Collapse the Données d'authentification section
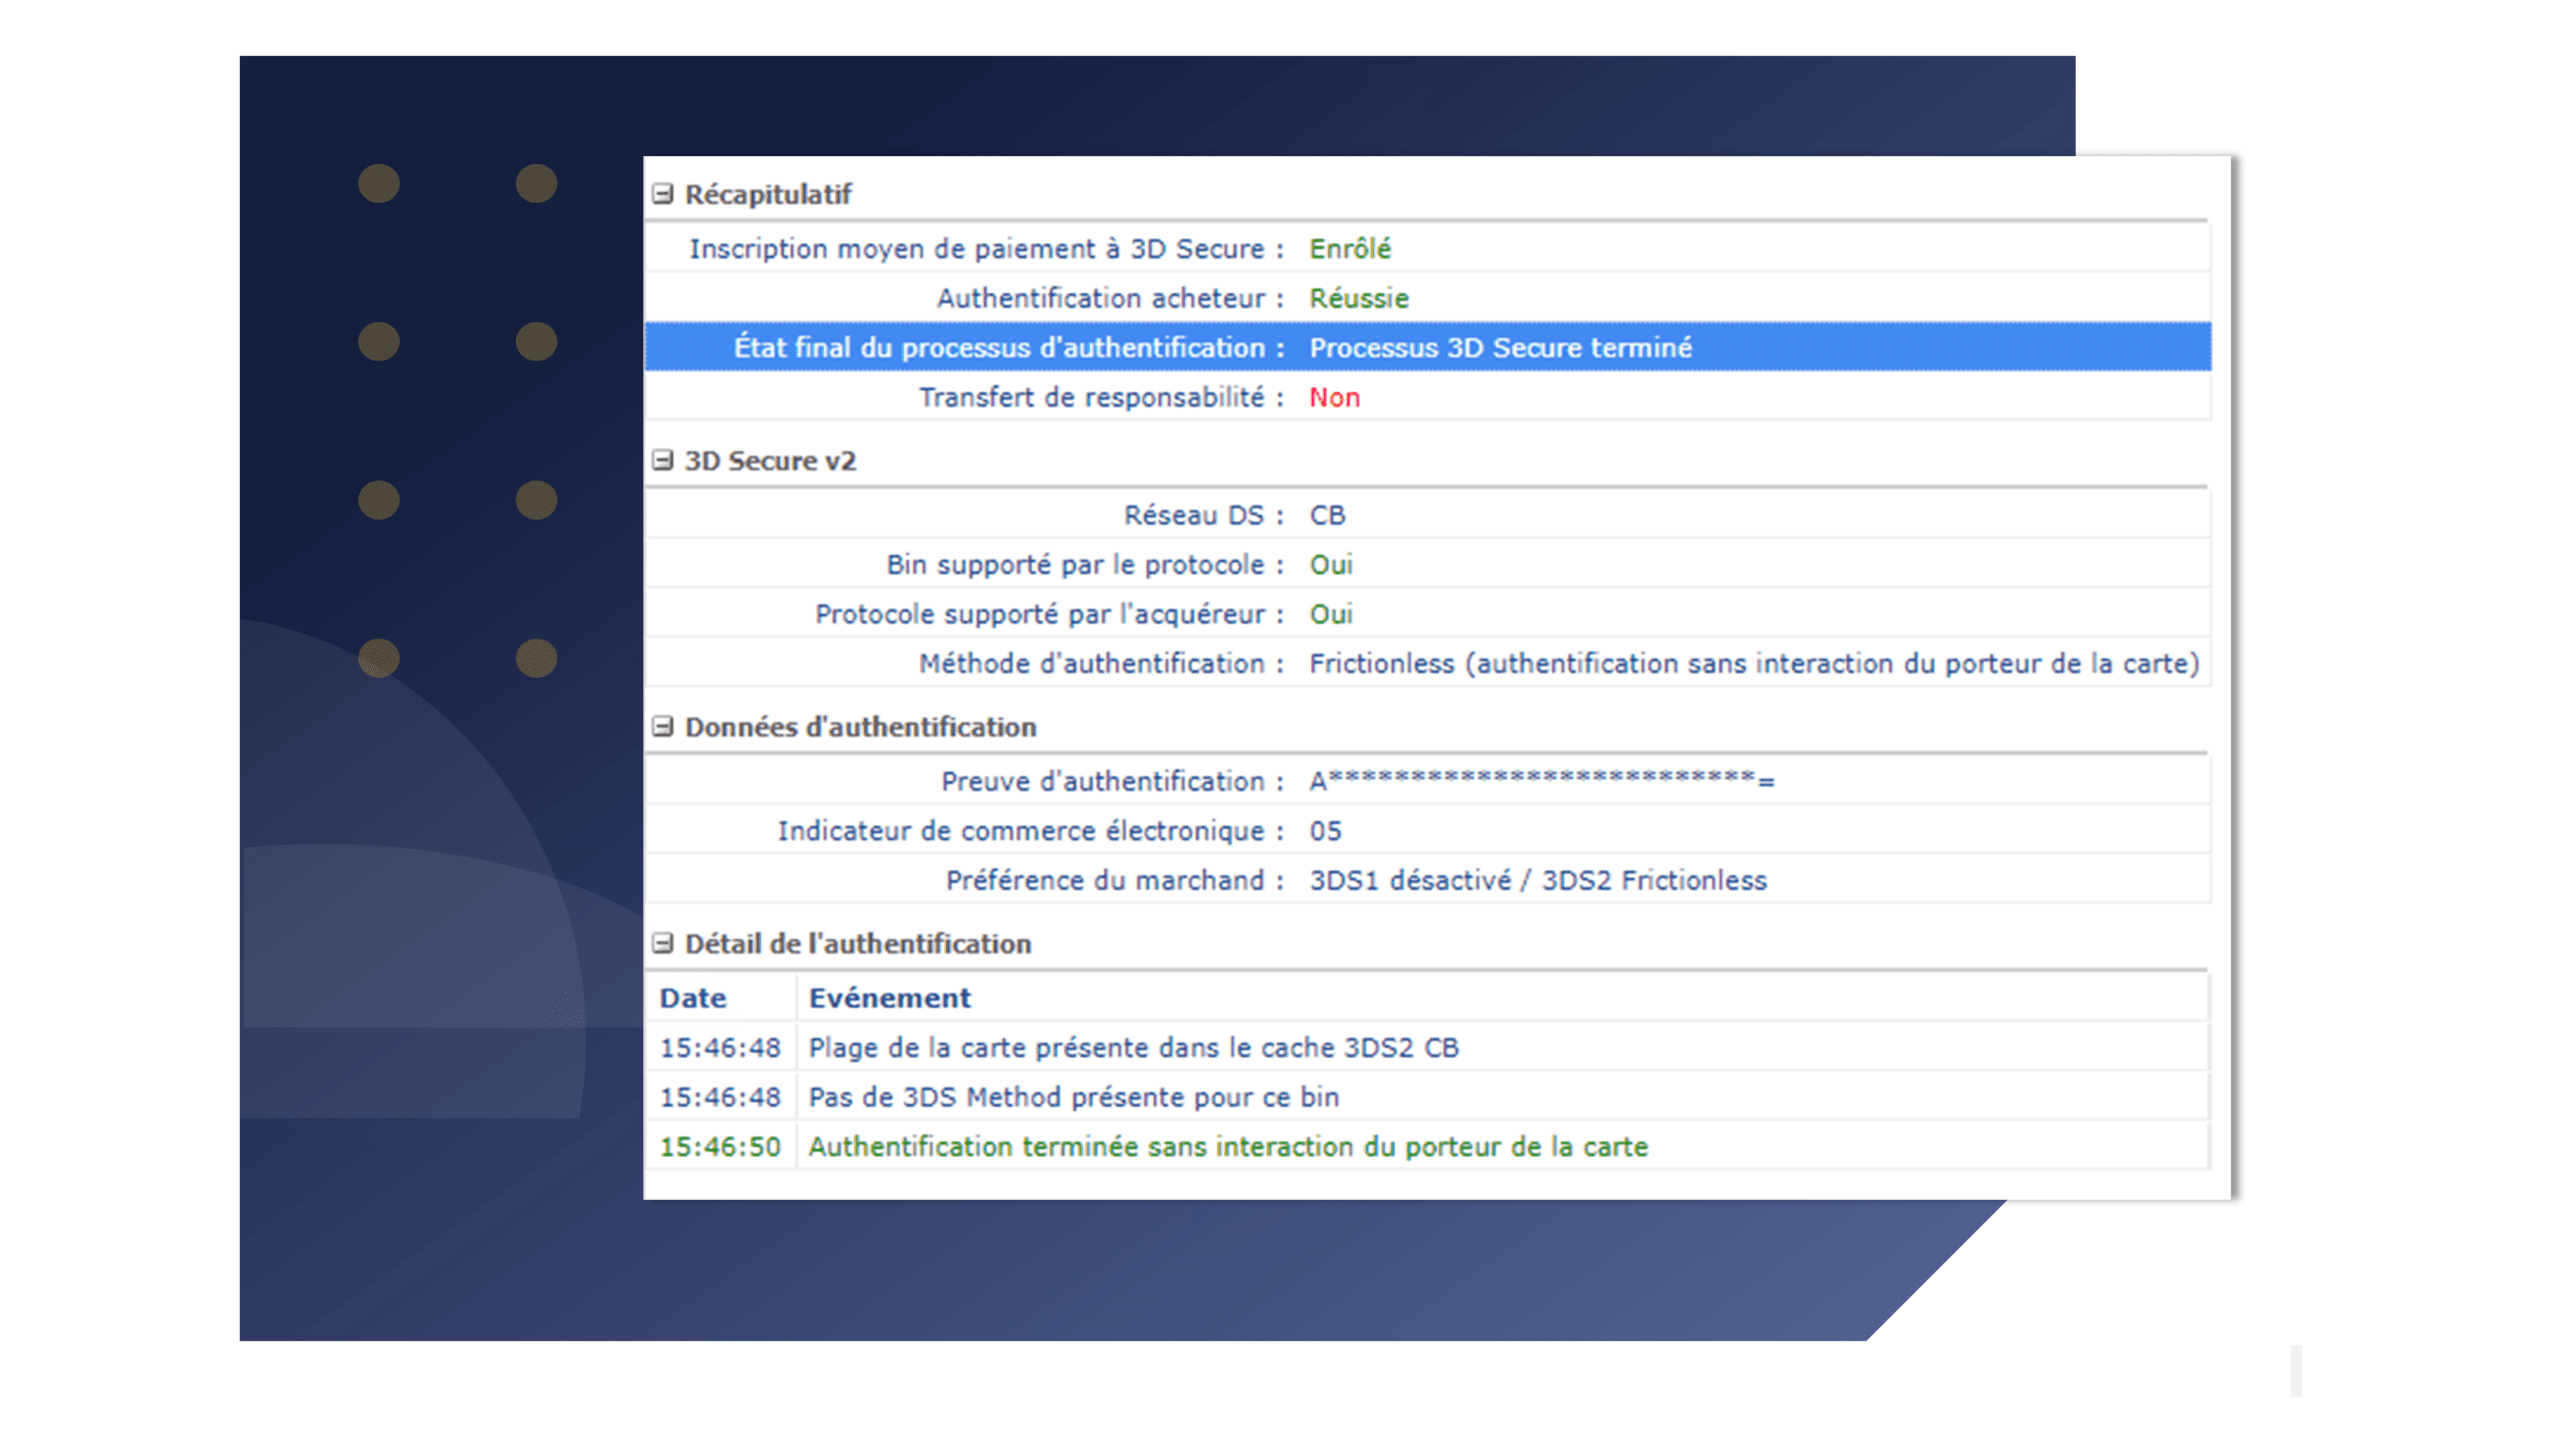 (x=662, y=727)
